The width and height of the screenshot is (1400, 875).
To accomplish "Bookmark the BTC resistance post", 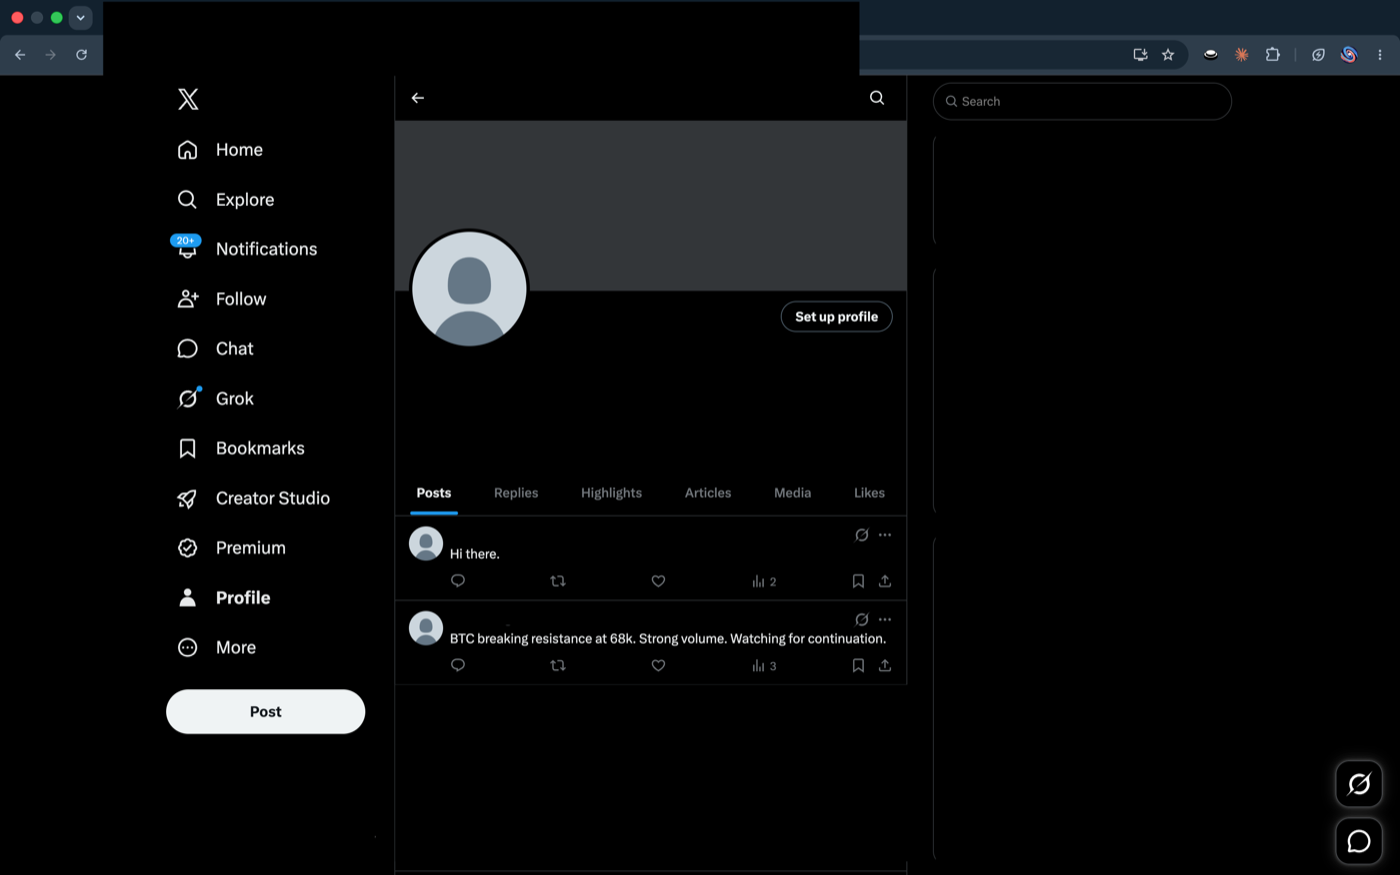I will [858, 666].
